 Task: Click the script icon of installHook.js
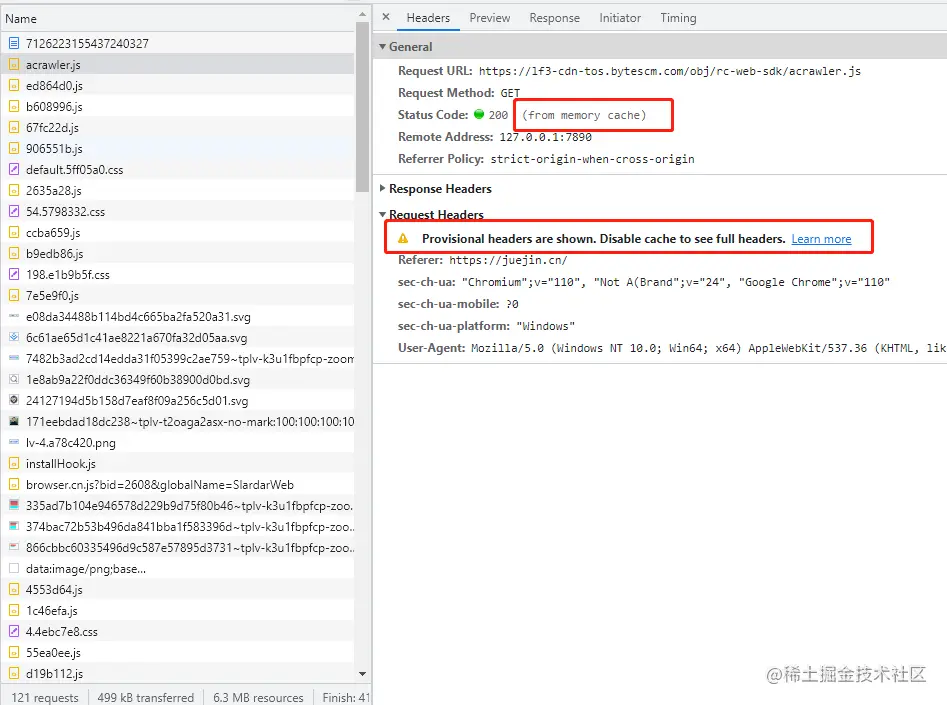tap(14, 463)
